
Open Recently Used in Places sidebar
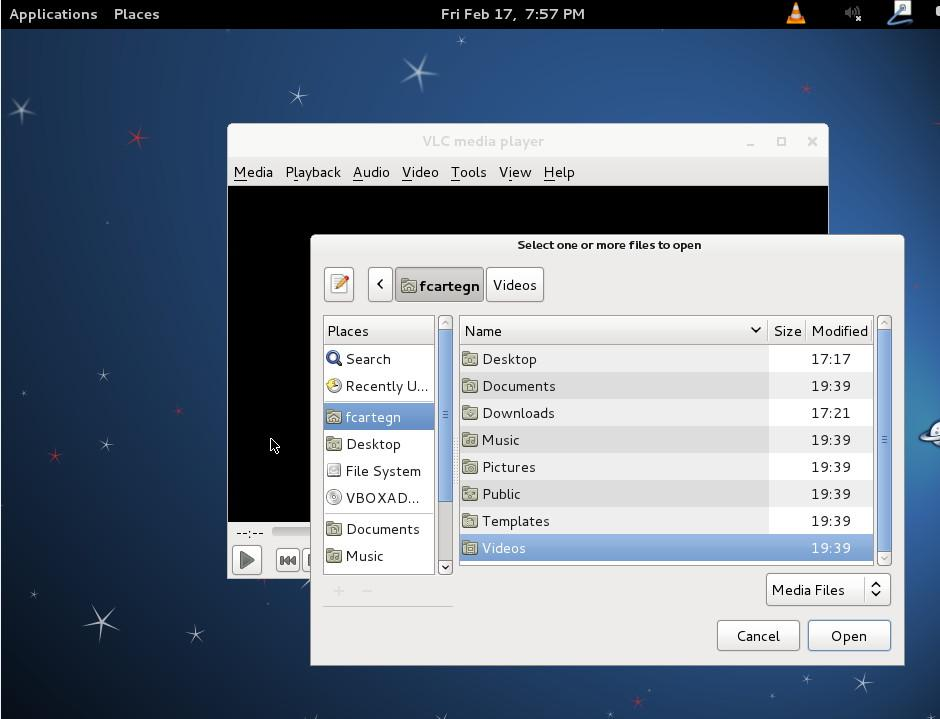tap(385, 386)
